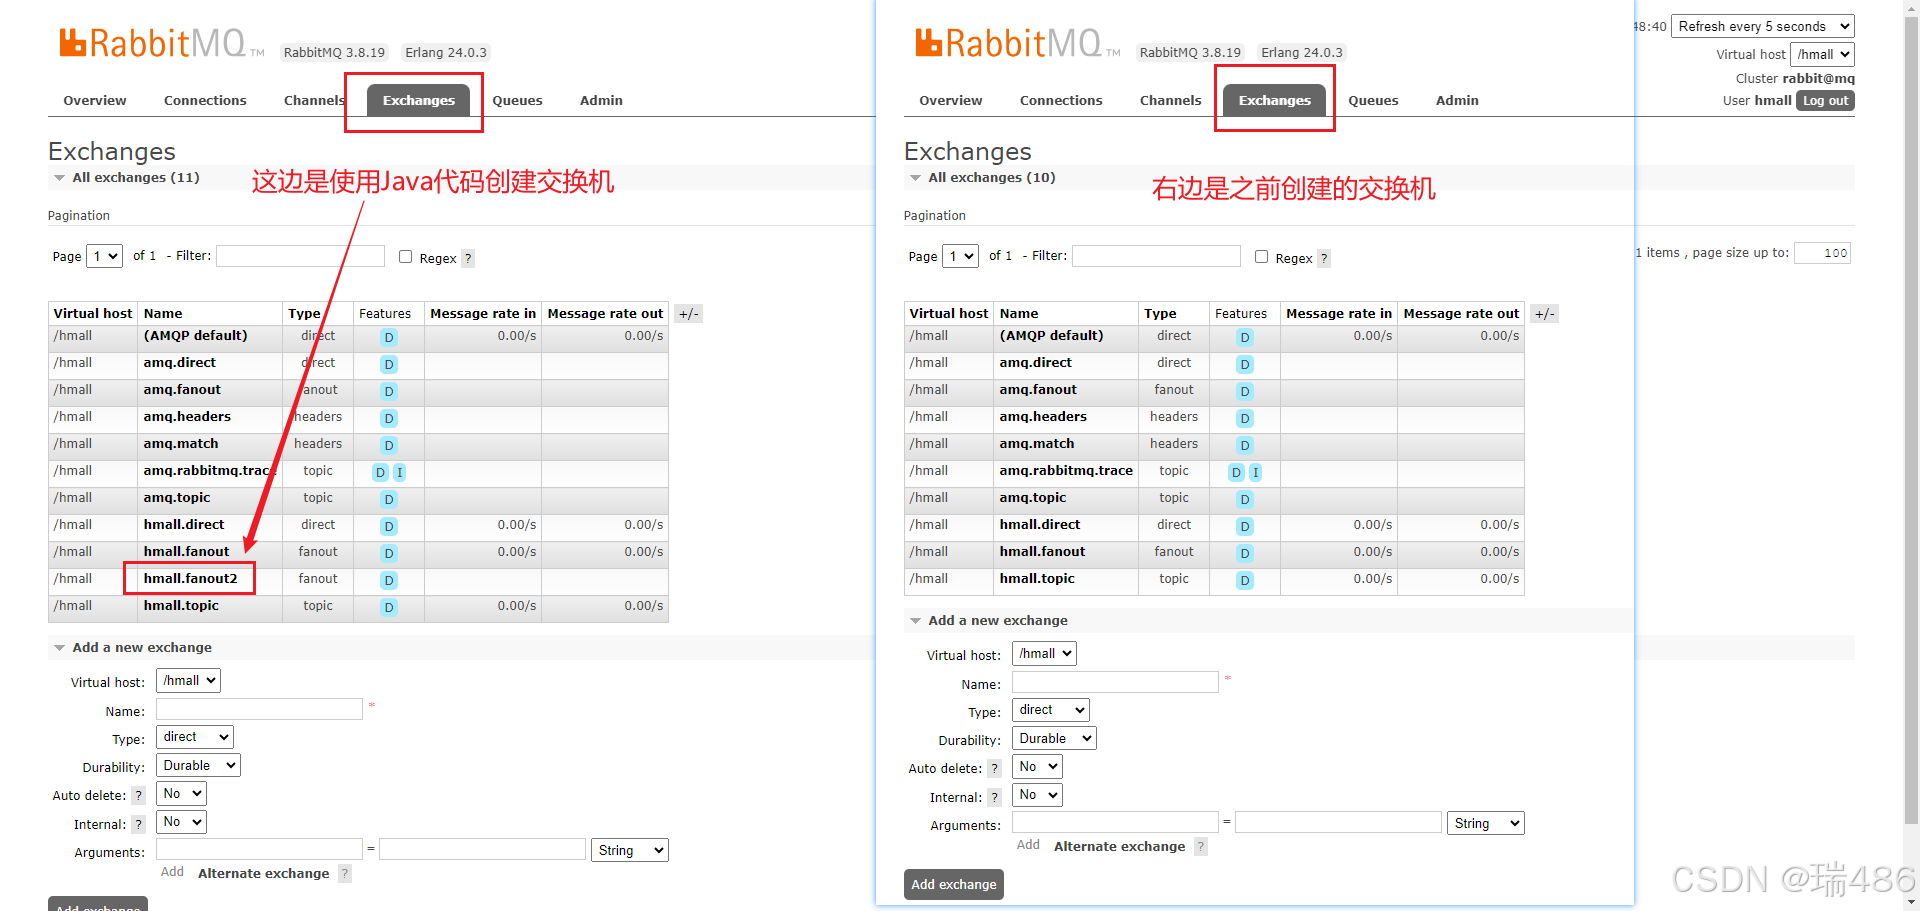
Task: Click D badge of hmall.direct in right table
Action: click(x=1245, y=526)
